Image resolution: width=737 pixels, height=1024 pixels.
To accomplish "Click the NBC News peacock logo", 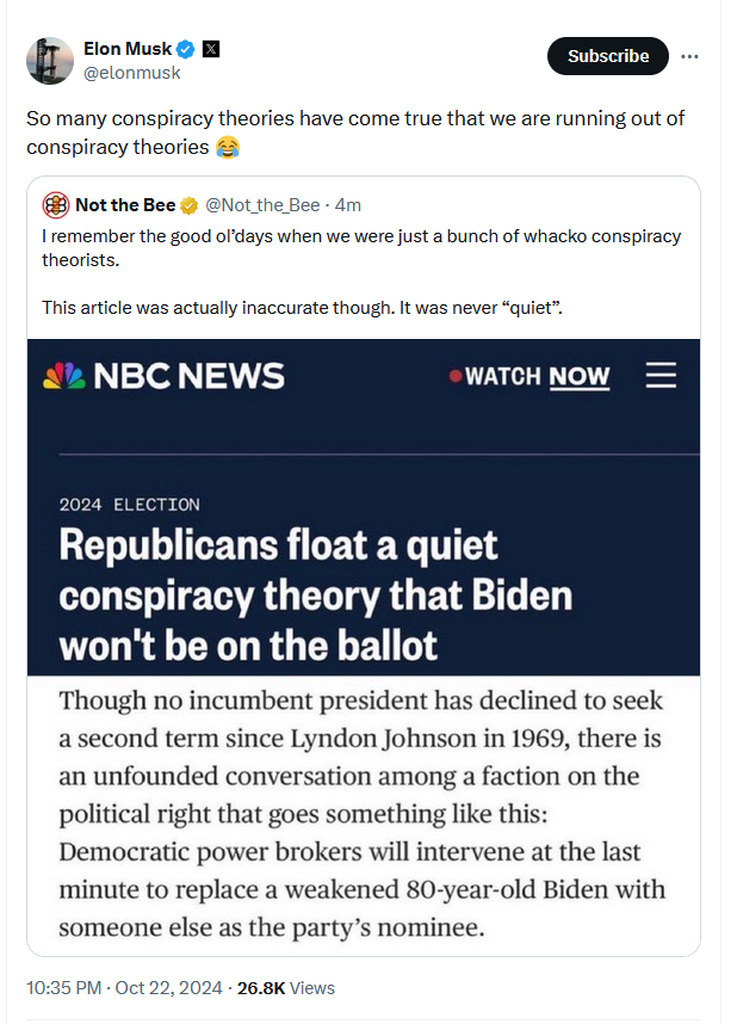I will [63, 376].
